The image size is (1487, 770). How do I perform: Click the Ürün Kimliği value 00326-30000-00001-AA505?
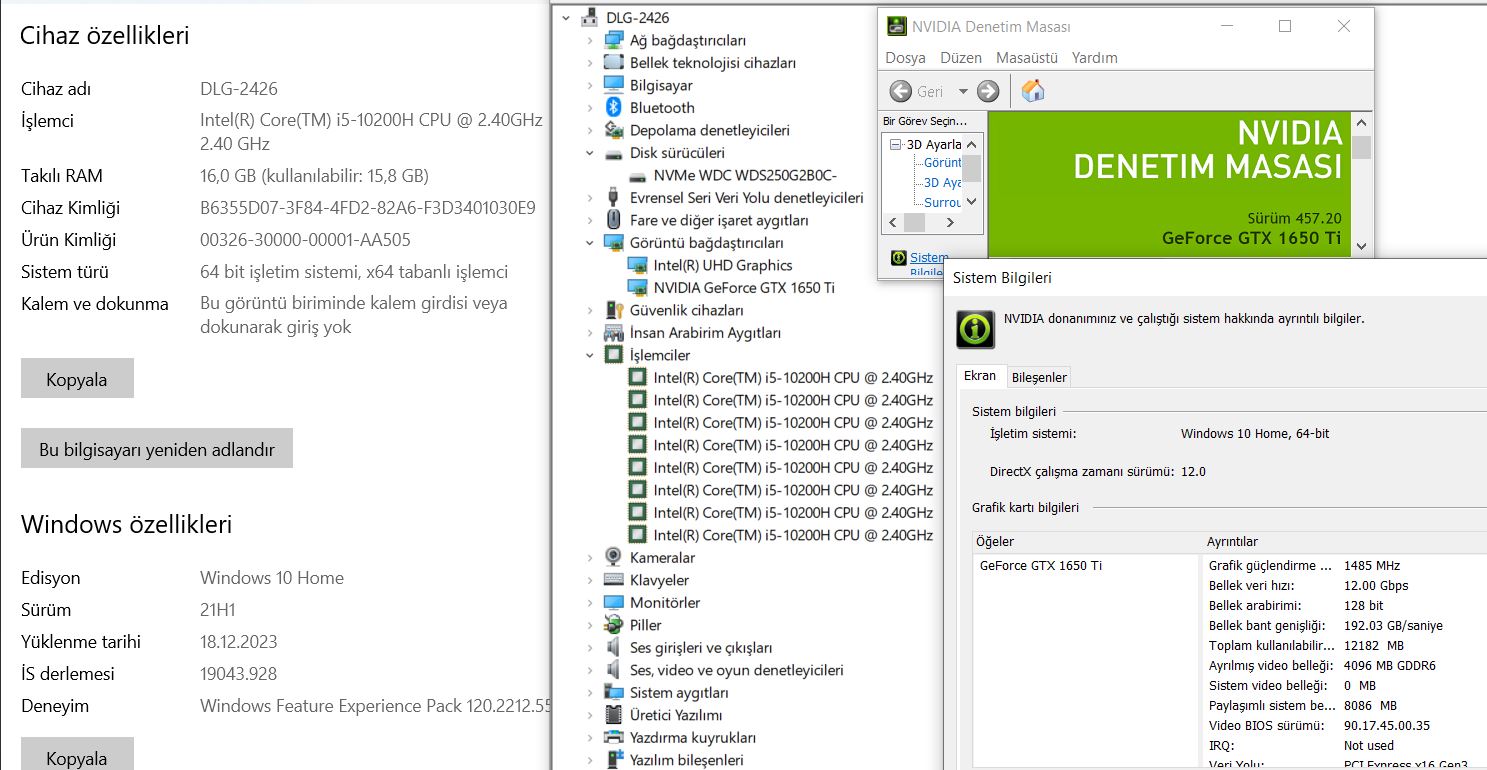point(305,240)
